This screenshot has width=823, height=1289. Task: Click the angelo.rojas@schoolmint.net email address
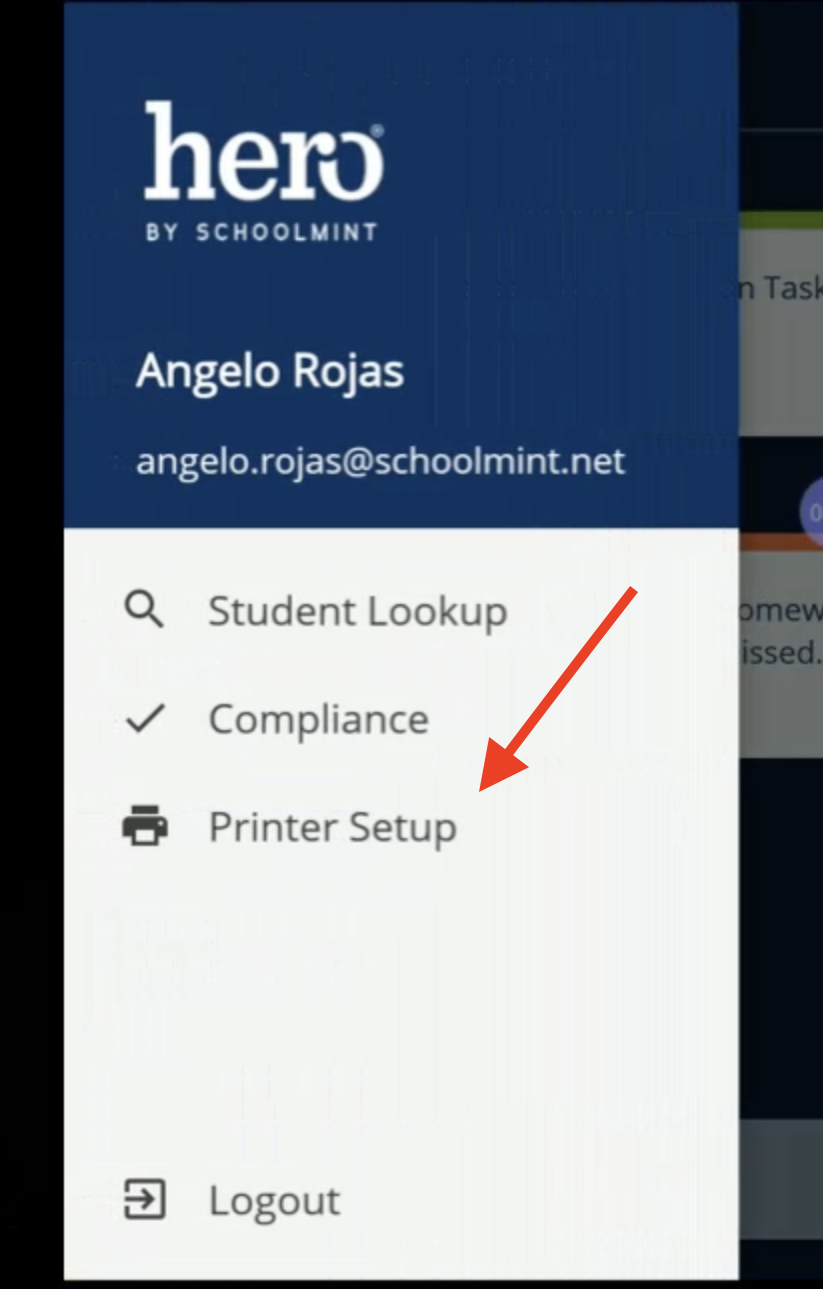[380, 461]
